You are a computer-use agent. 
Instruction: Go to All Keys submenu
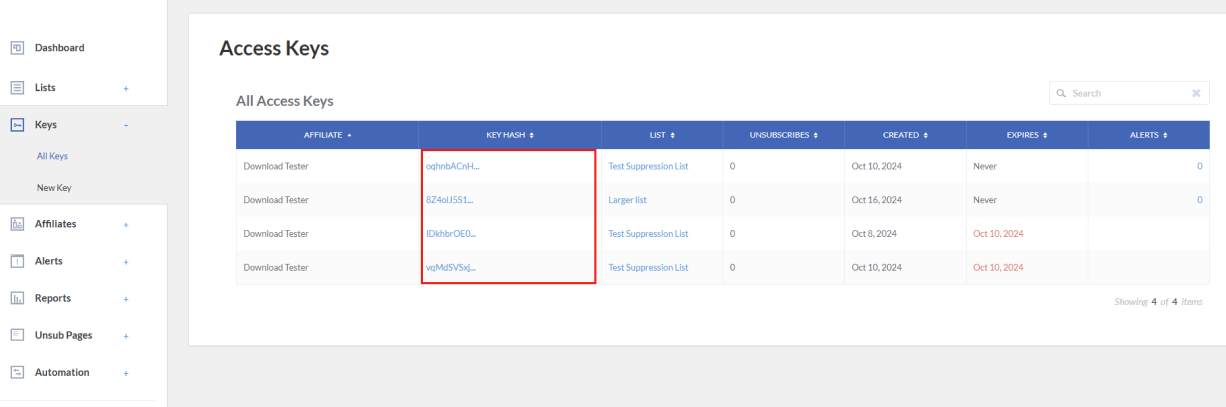[52, 156]
